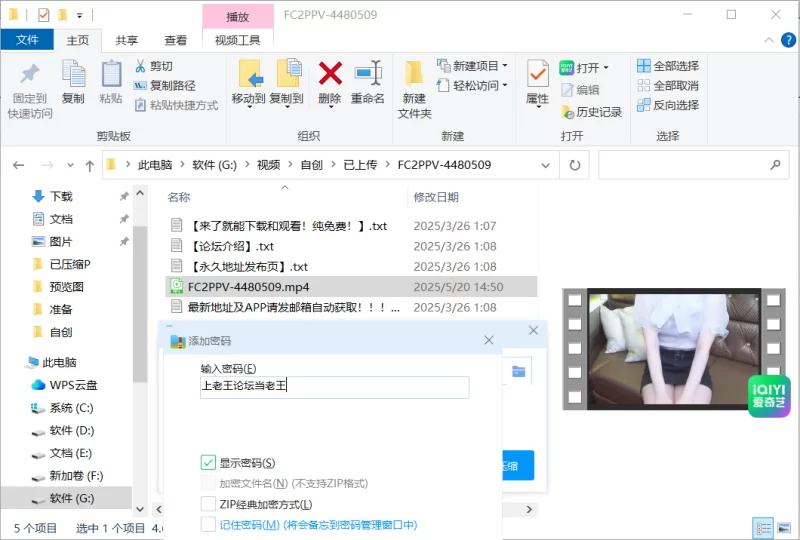Viewport: 800px width, 540px height.
Task: Check Remember password (记住密码)
Action: pos(208,524)
